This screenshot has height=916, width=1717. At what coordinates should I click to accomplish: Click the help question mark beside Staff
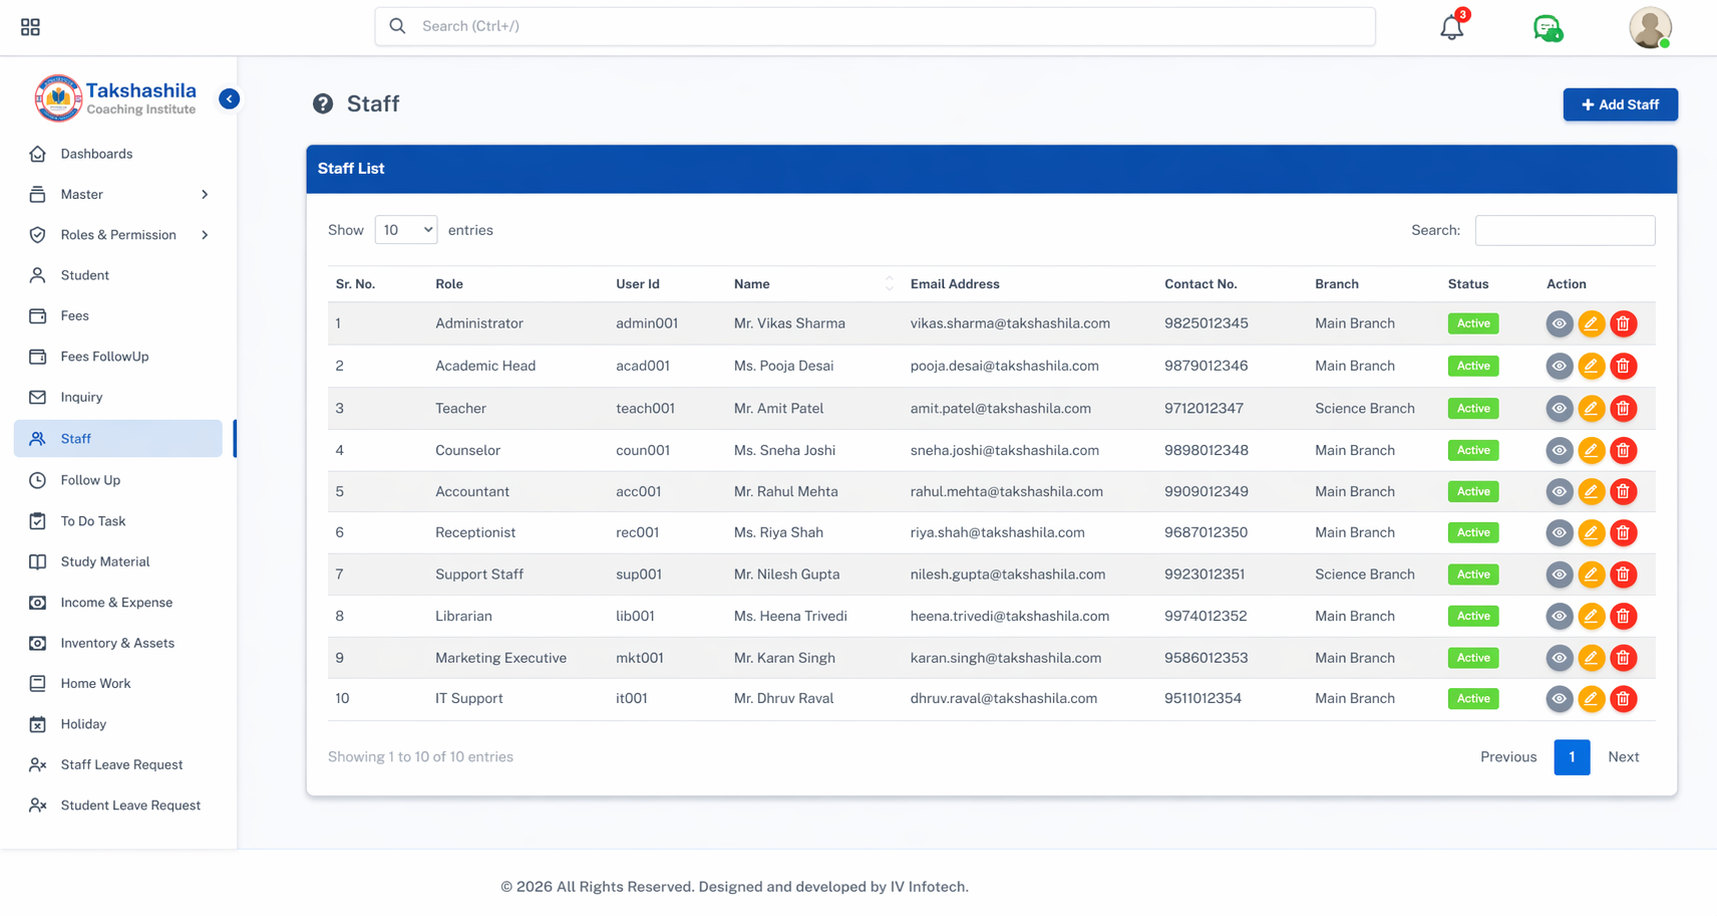point(322,104)
